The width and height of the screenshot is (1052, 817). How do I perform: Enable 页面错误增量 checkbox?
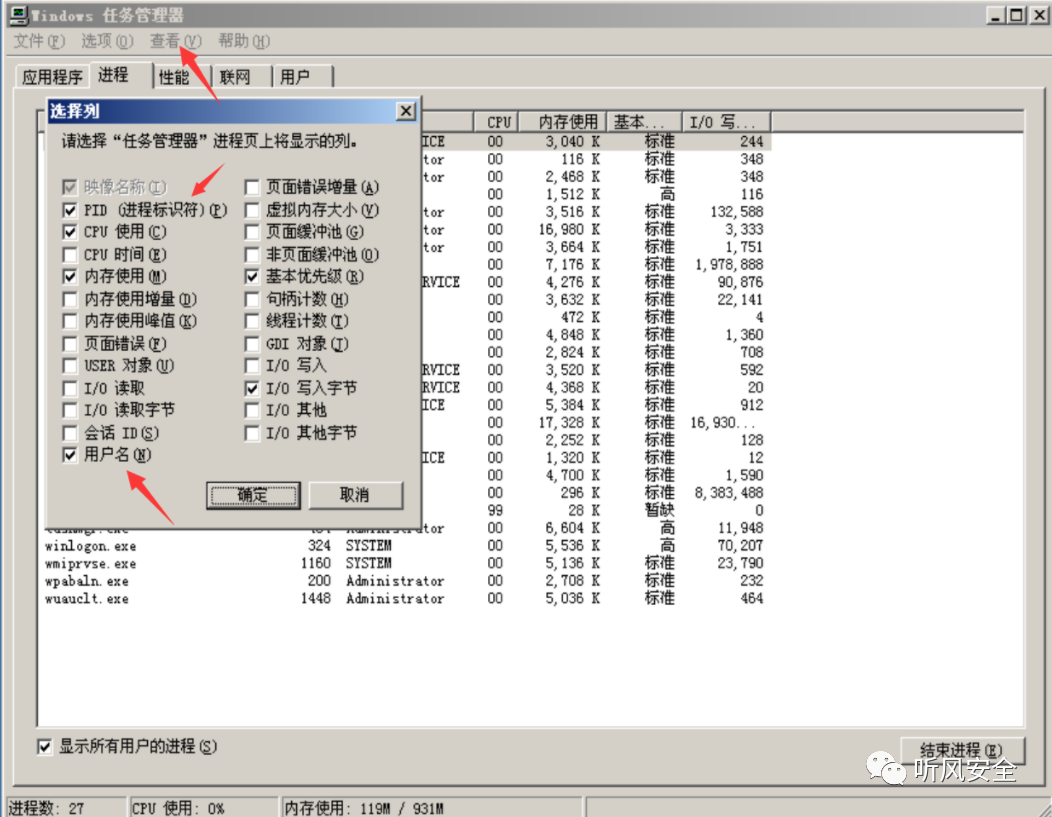click(x=252, y=187)
